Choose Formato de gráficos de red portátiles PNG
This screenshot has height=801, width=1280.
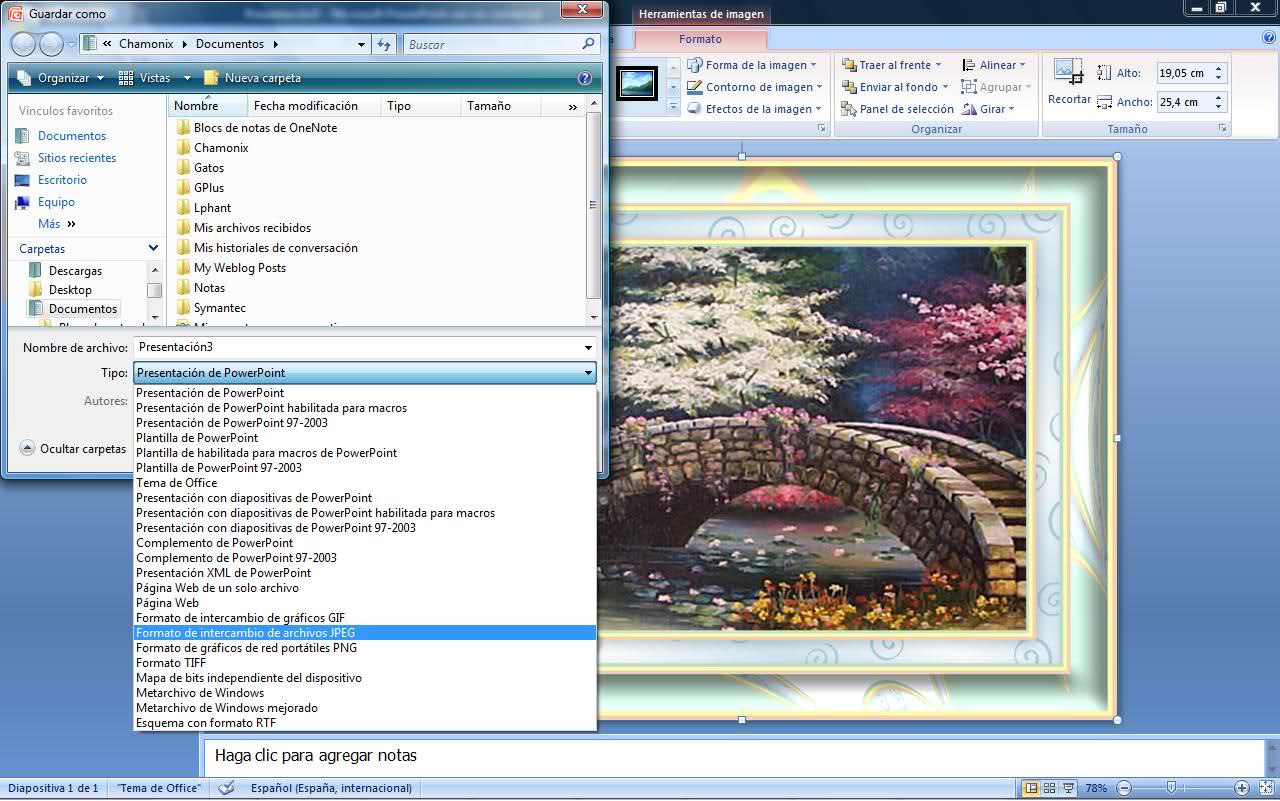point(365,648)
